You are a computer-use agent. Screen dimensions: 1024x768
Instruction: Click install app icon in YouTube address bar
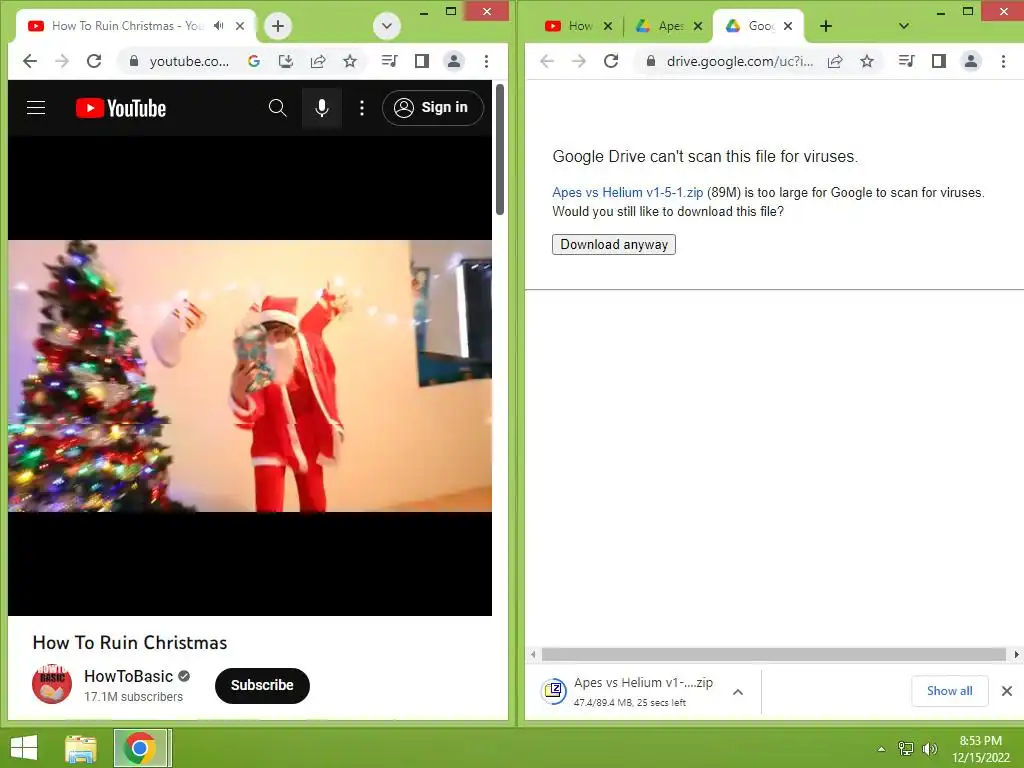click(x=285, y=61)
